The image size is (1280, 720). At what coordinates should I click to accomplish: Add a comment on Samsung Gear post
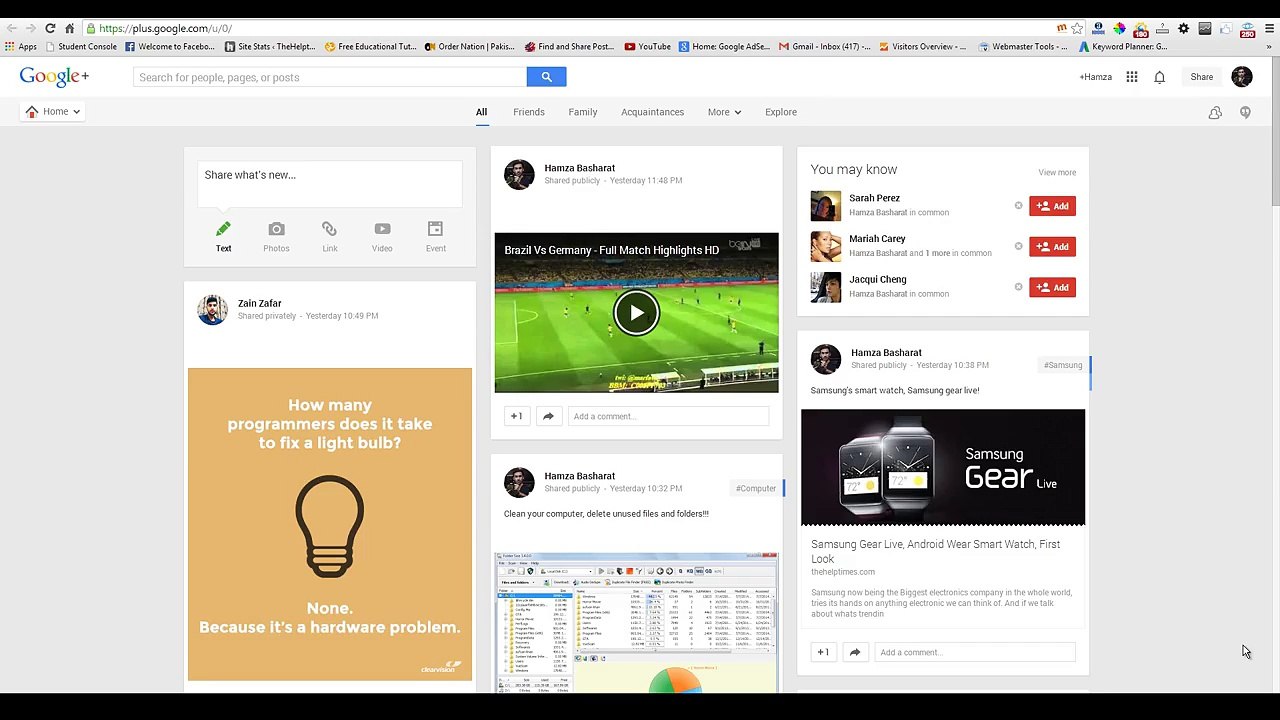coord(975,652)
